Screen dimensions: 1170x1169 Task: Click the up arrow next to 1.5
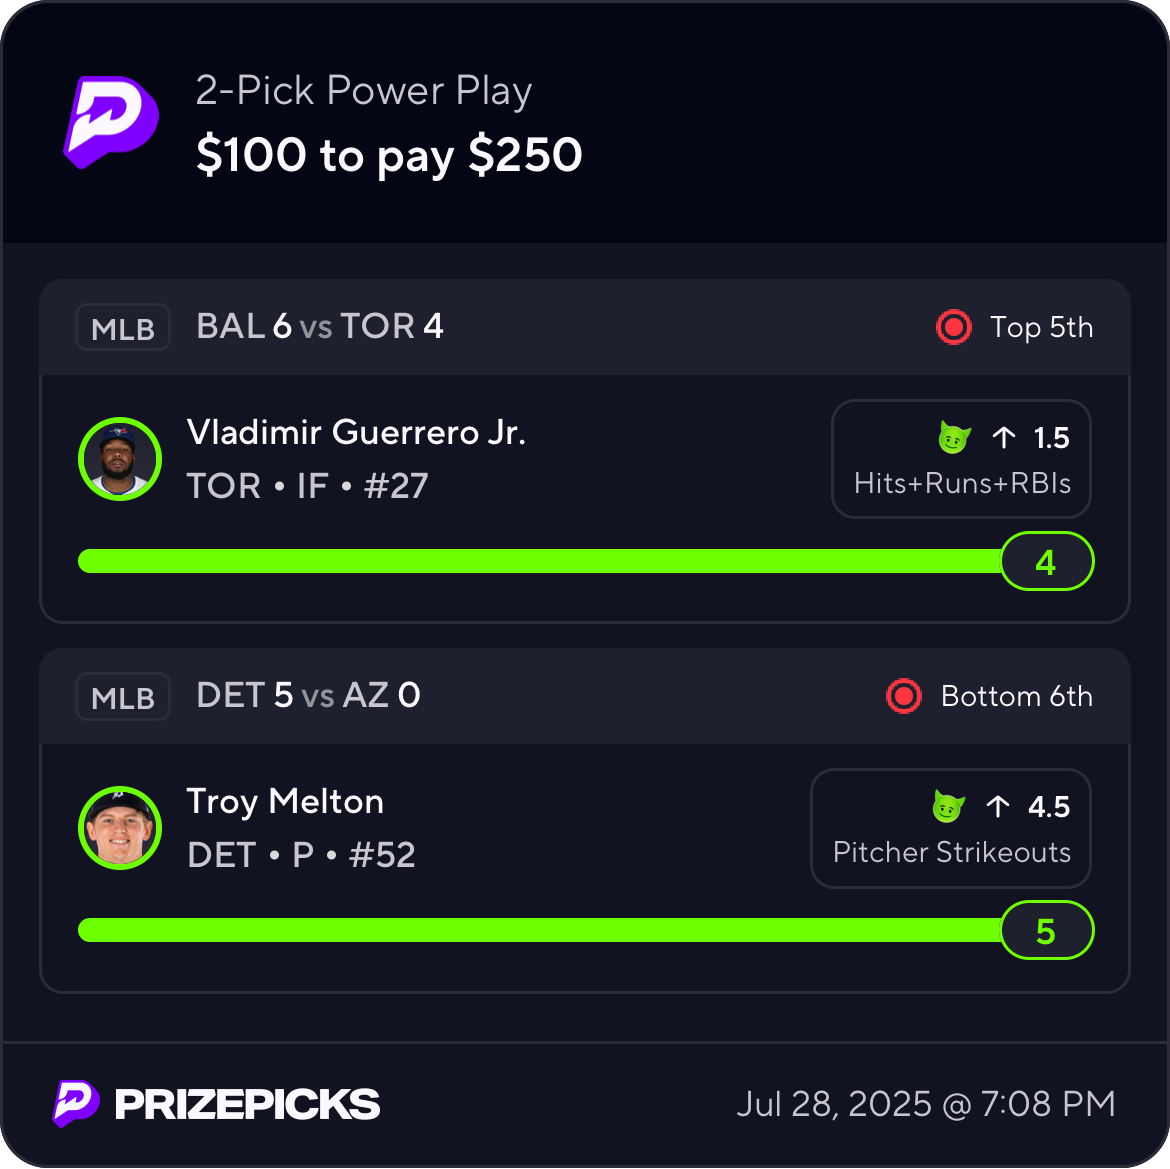1004,437
